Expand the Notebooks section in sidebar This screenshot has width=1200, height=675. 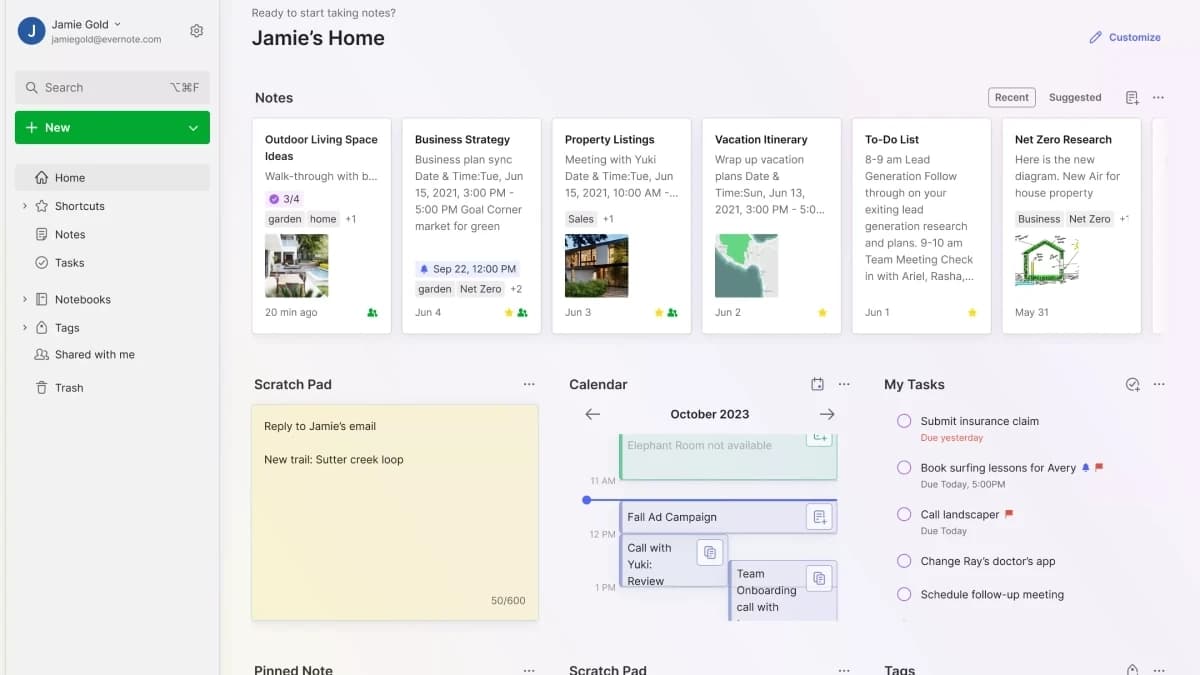[24, 299]
